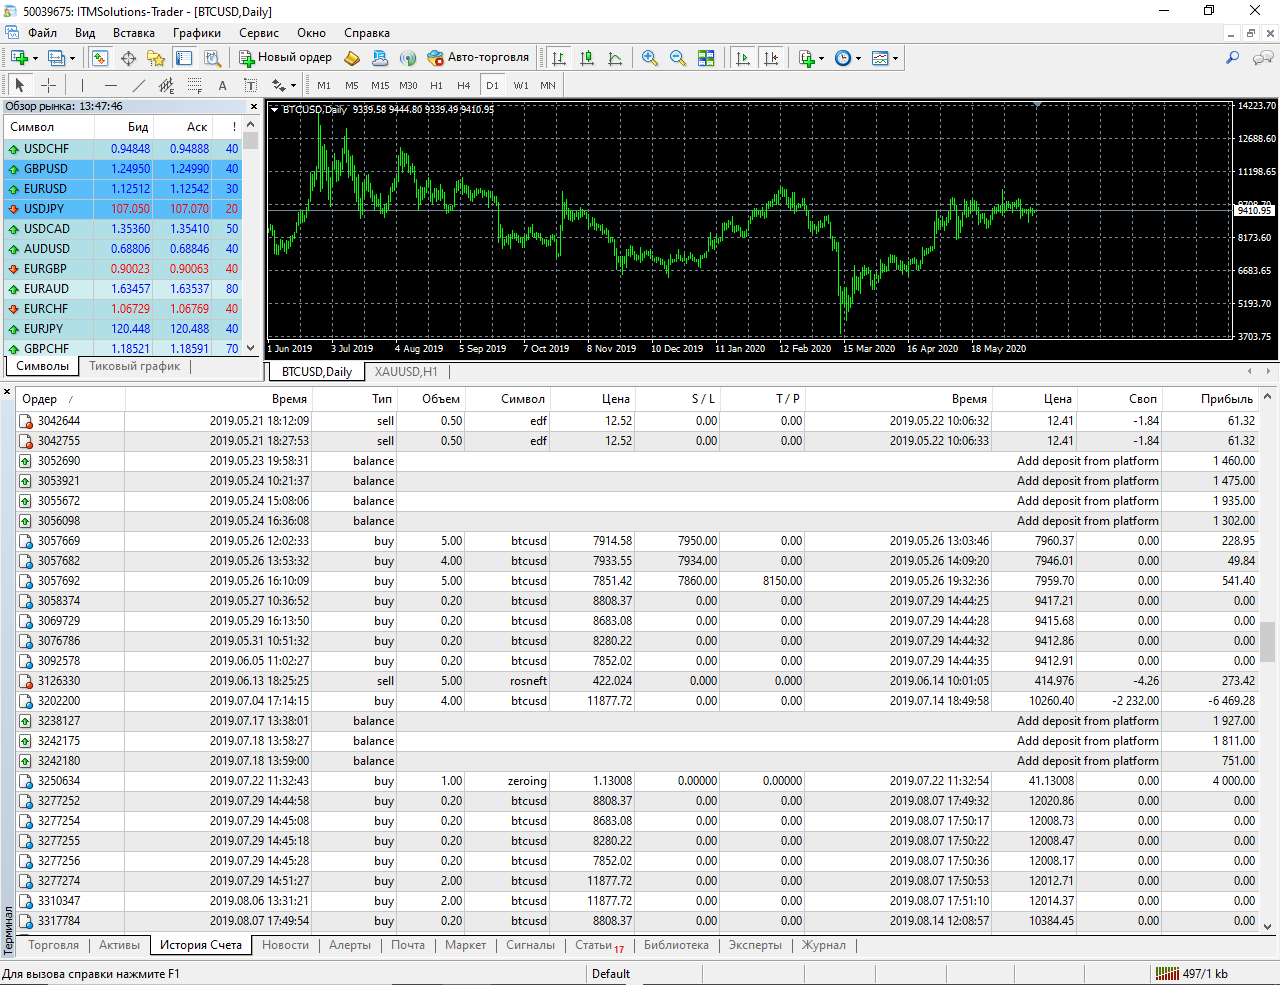Expand the indicators dropdown arrow
The height and width of the screenshot is (985, 1280).
coord(821,58)
